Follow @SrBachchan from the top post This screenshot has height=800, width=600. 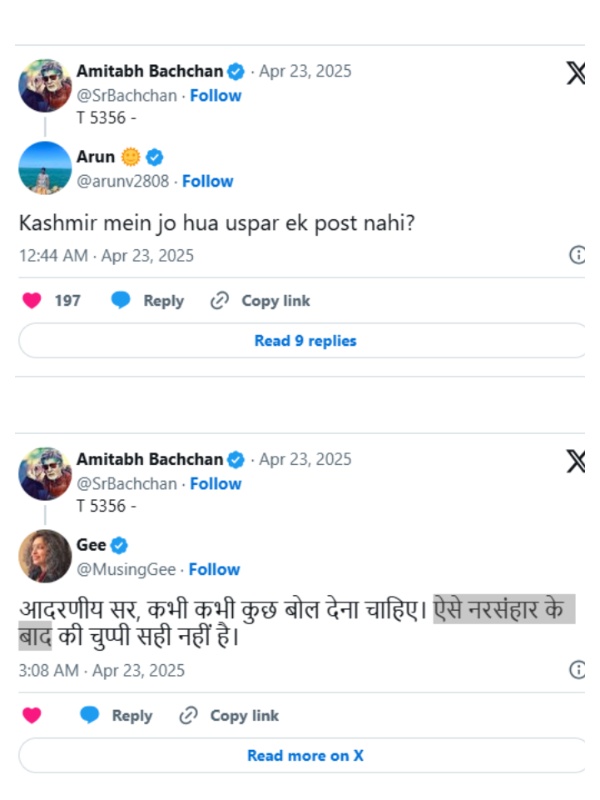point(213,95)
